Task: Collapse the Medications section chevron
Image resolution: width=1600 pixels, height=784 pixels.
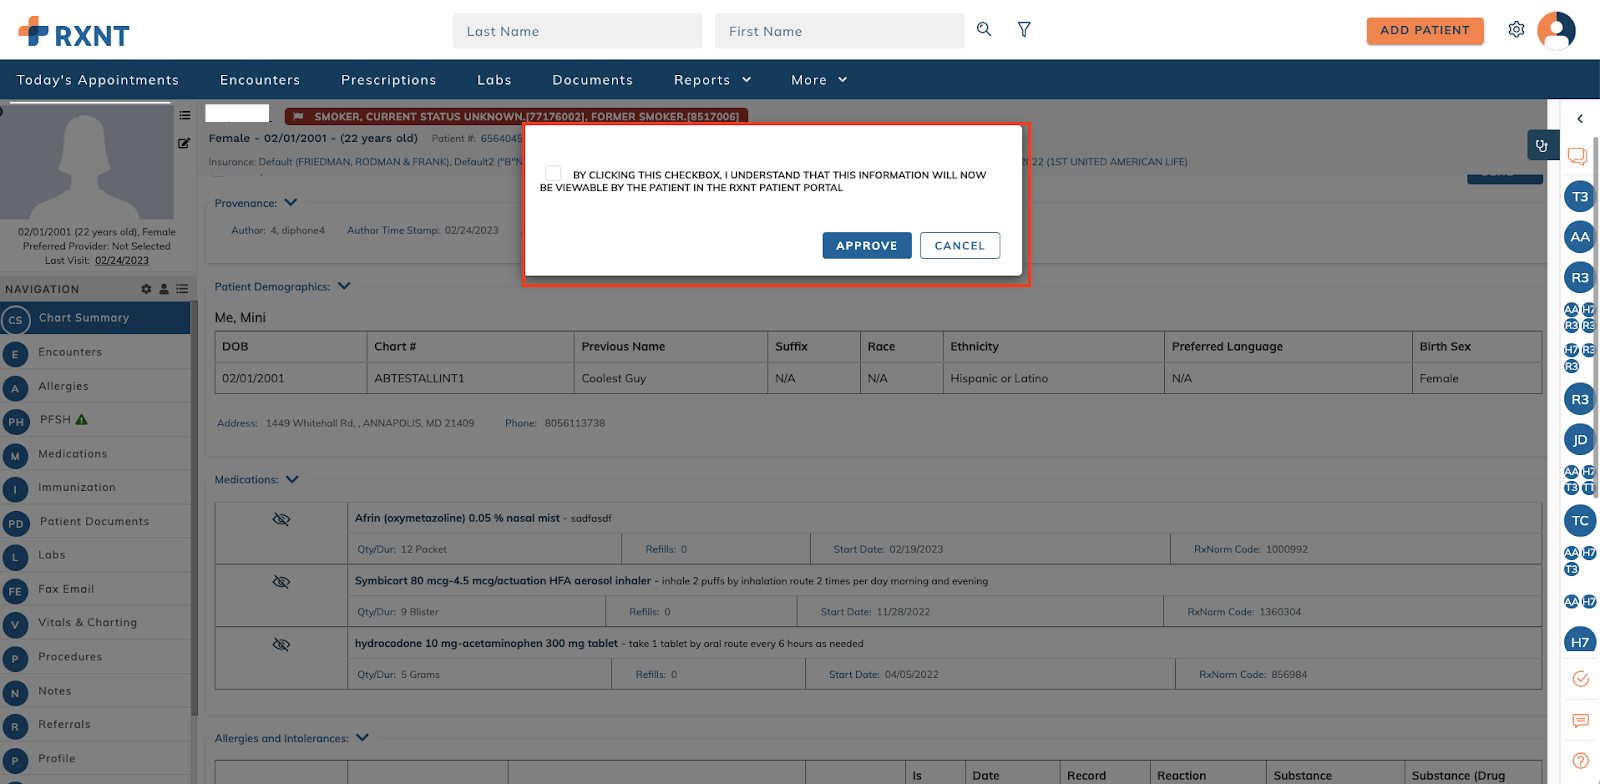Action: pyautogui.click(x=292, y=480)
